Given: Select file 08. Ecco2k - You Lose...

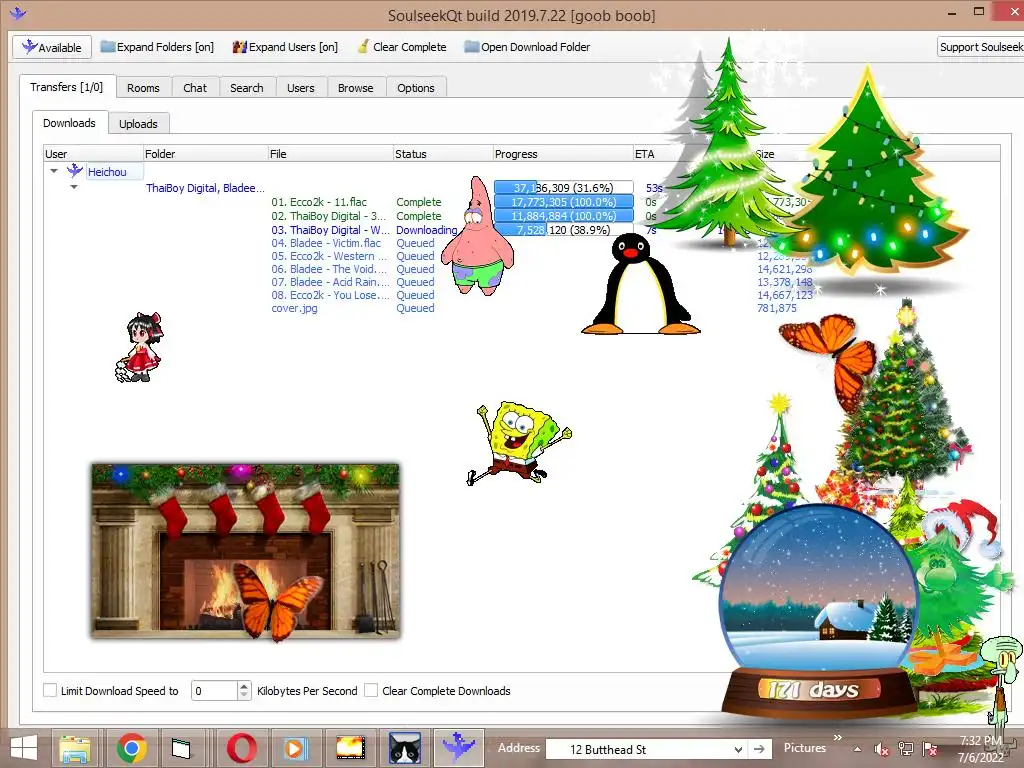Looking at the screenshot, I should (x=330, y=295).
